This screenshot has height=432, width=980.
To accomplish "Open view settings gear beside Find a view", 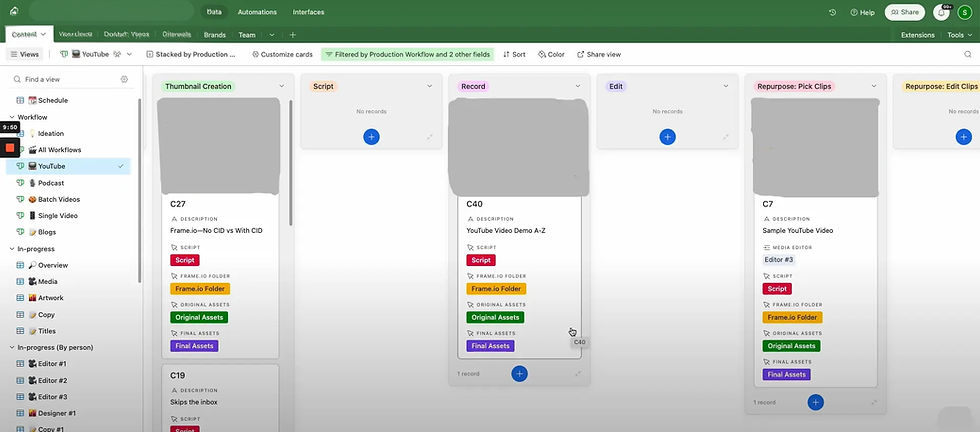I will pyautogui.click(x=124, y=79).
